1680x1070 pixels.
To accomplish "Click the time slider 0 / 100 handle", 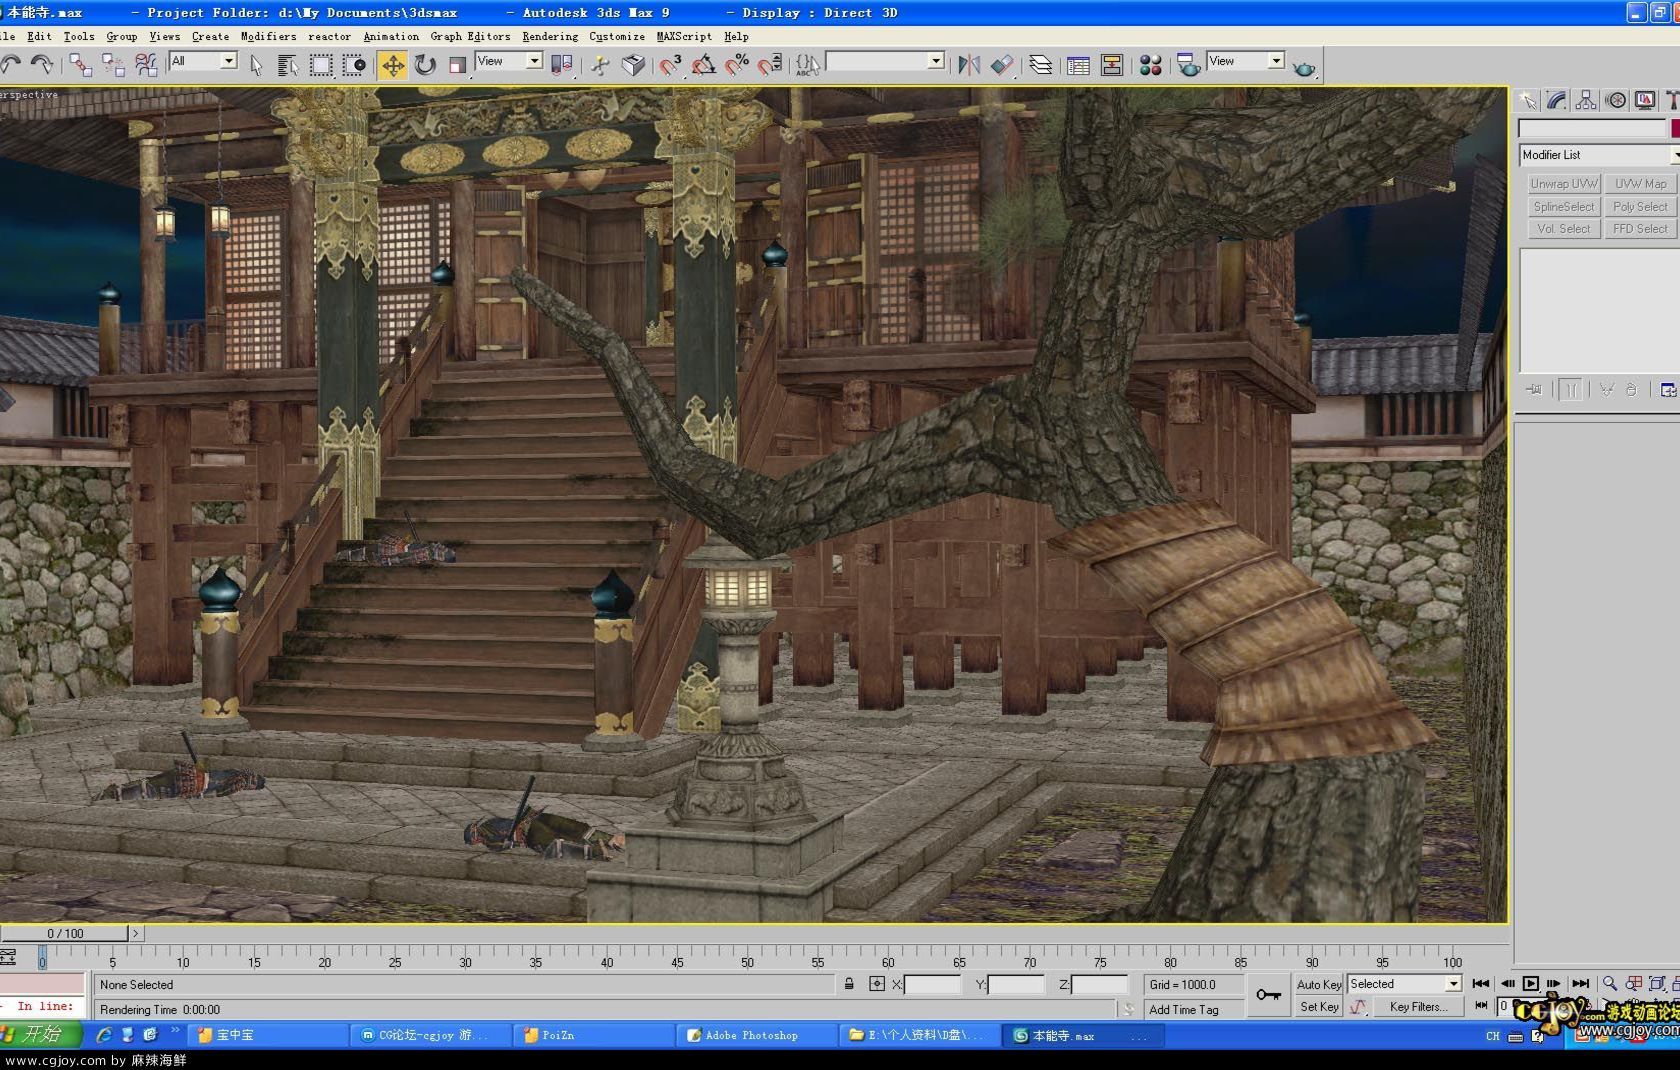I will point(65,933).
